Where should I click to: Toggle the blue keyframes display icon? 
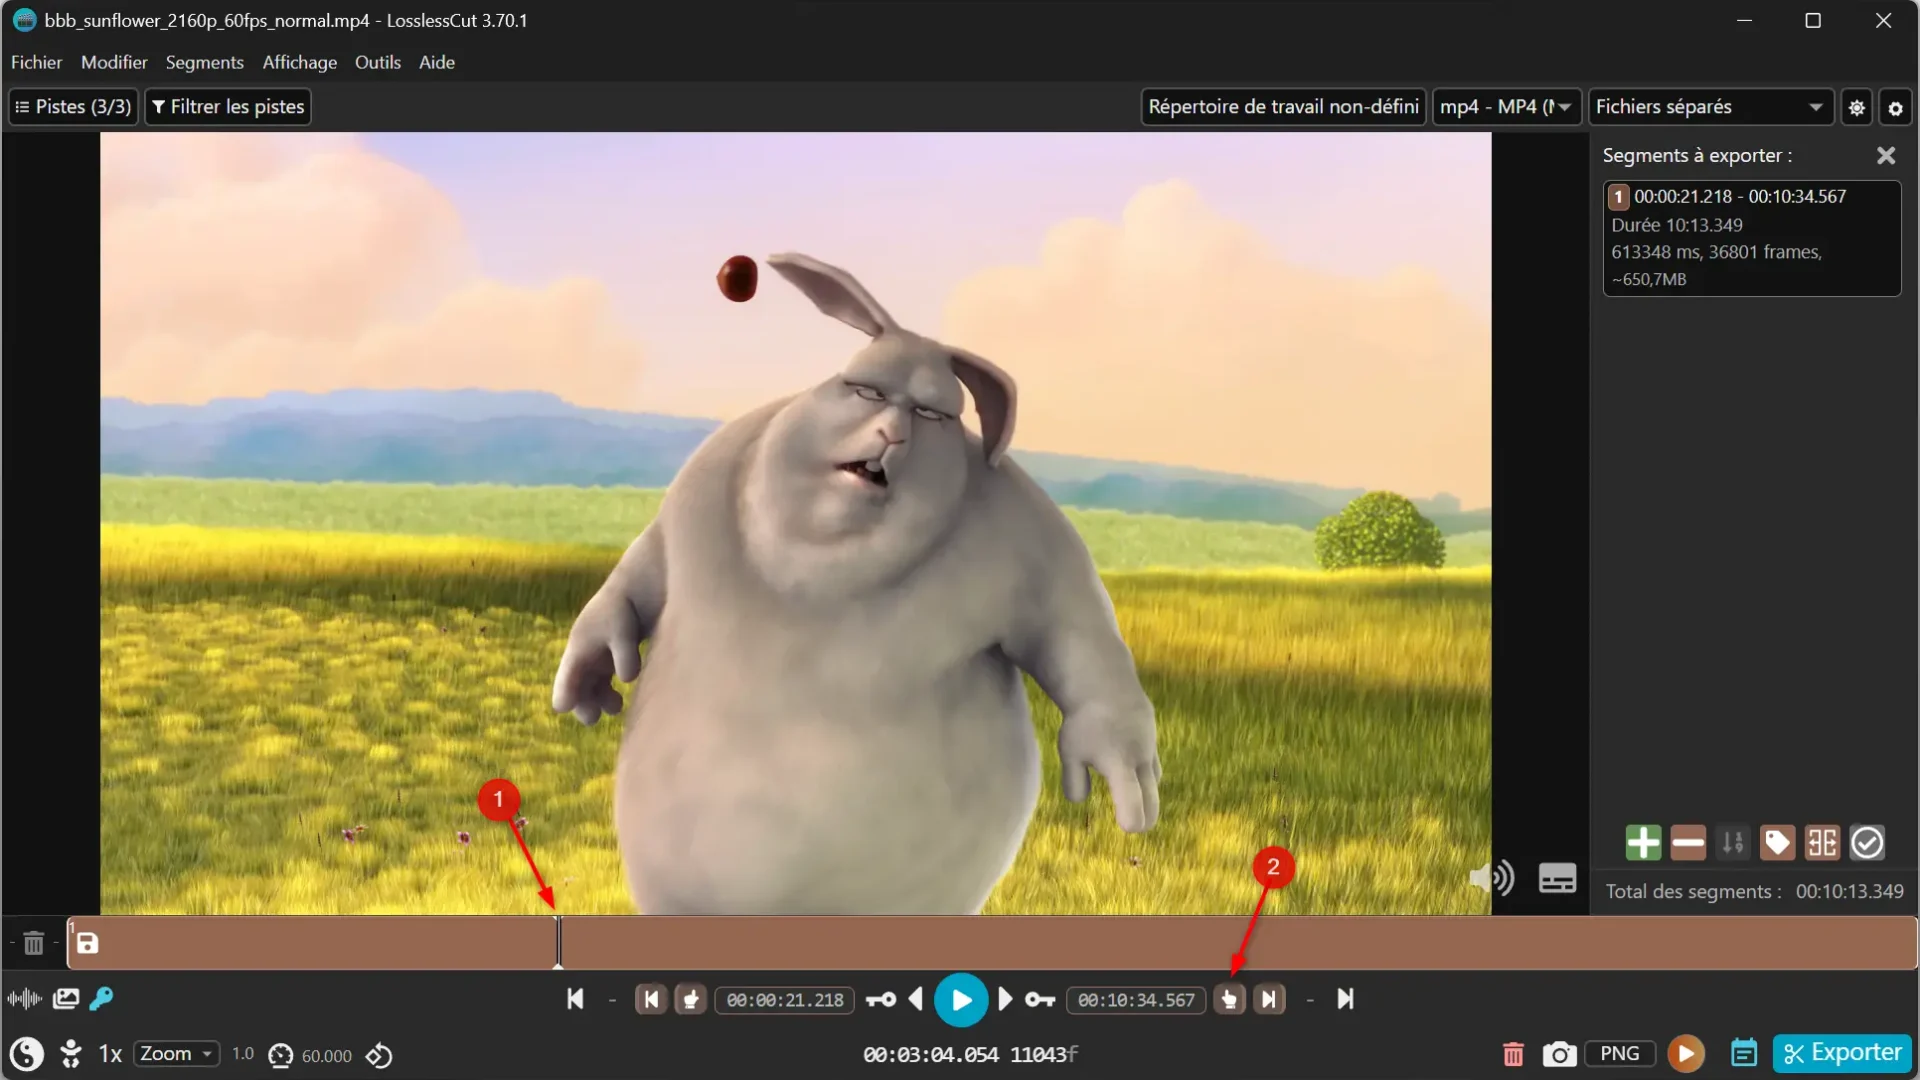click(101, 999)
